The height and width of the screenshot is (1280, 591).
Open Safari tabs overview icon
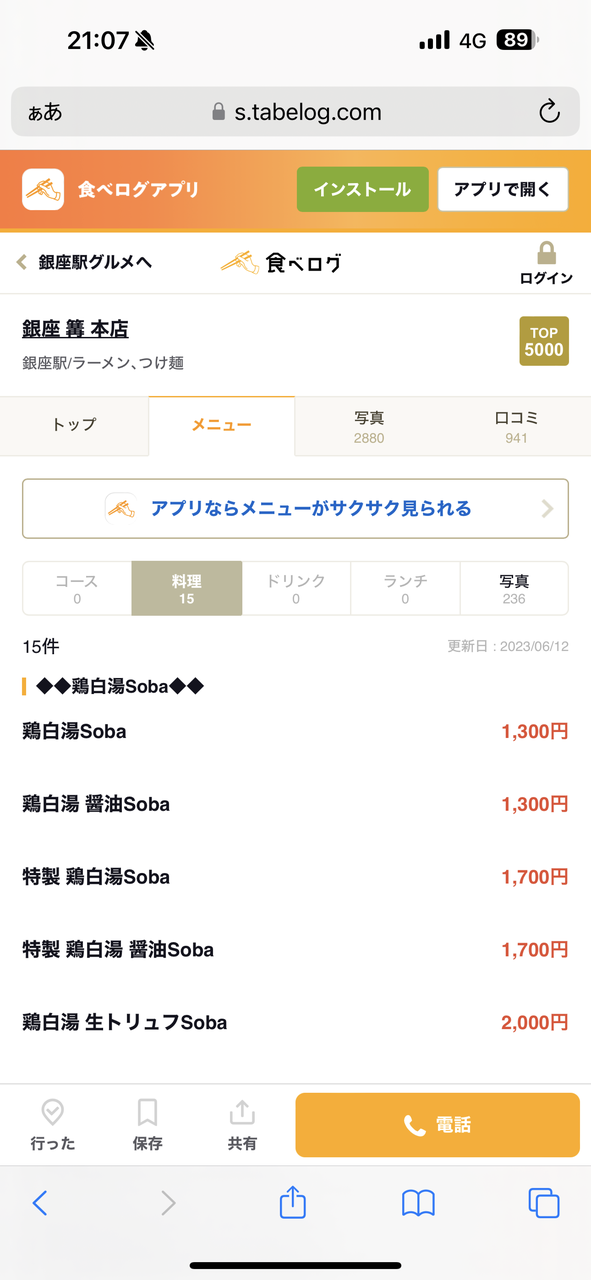click(544, 1202)
